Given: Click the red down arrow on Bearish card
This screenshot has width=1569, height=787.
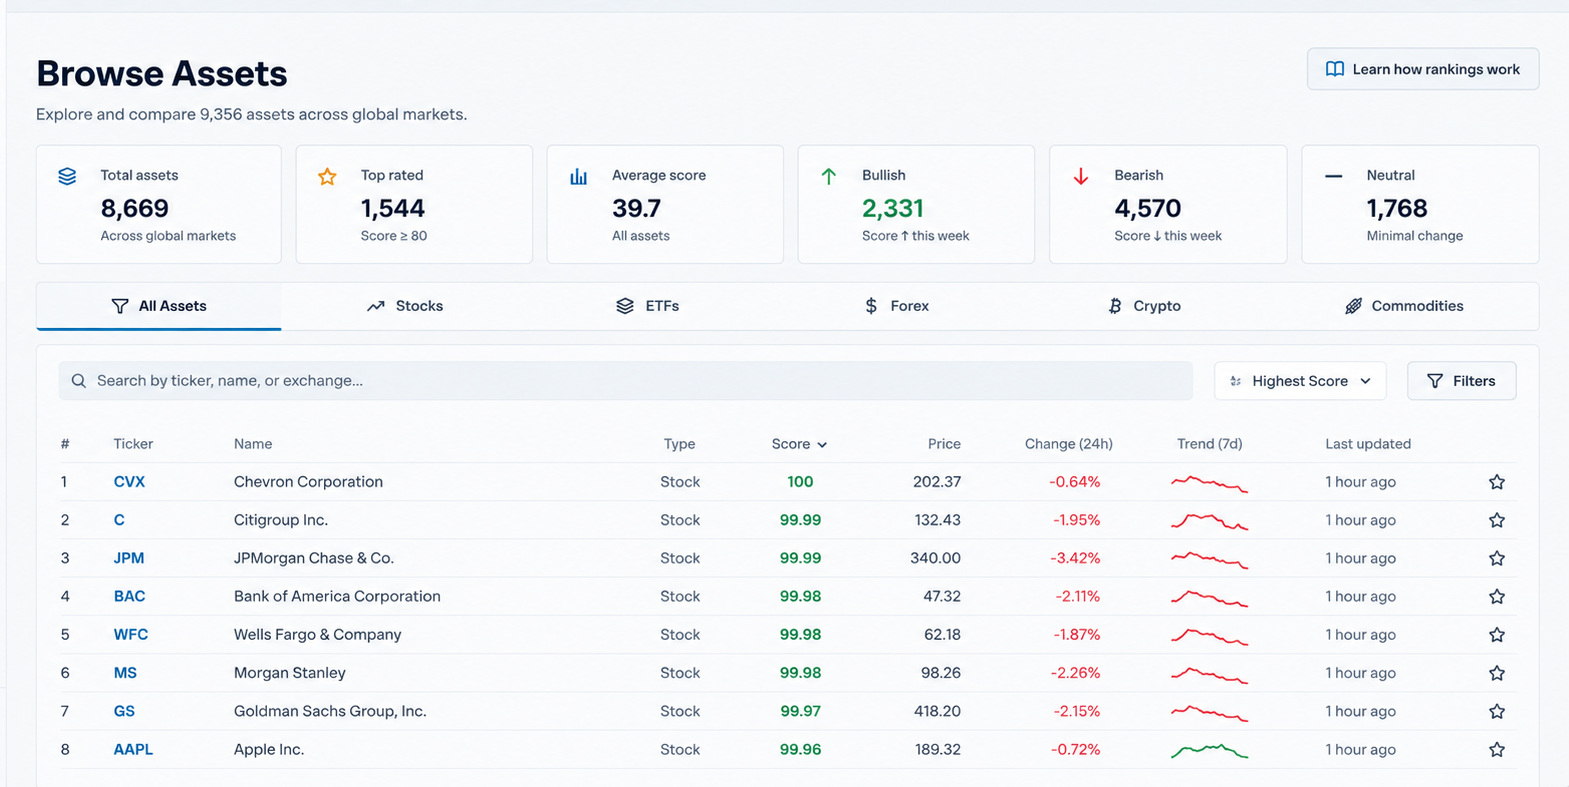Looking at the screenshot, I should coord(1081,176).
